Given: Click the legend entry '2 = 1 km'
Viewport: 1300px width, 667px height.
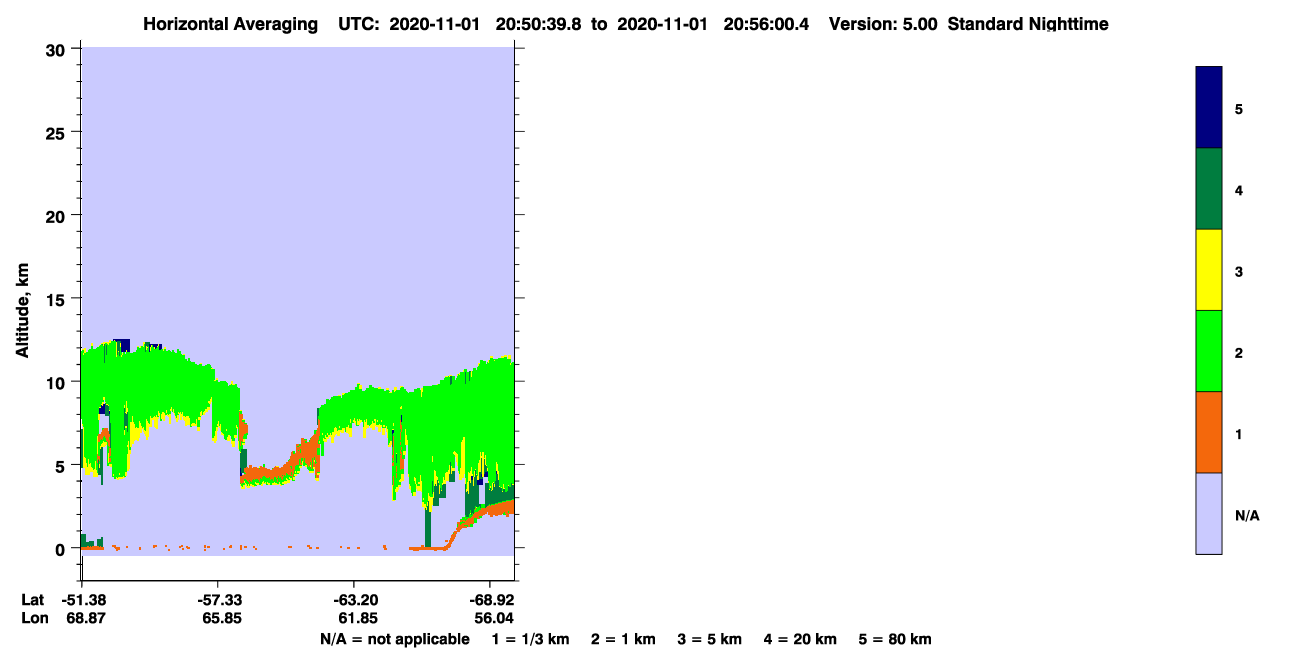Looking at the screenshot, I should (x=623, y=639).
